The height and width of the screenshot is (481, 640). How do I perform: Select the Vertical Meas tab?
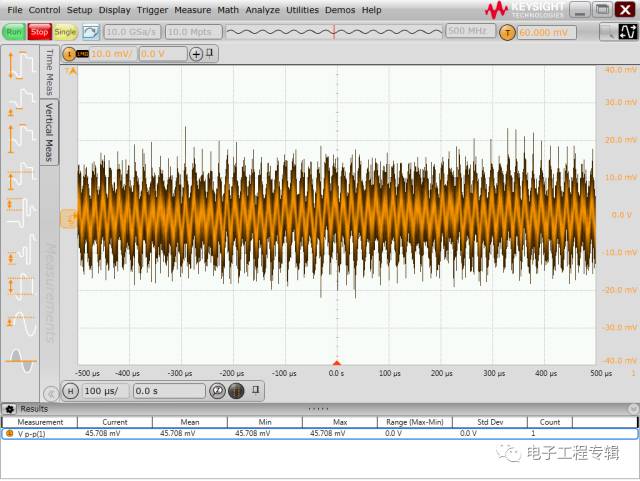click(48, 131)
